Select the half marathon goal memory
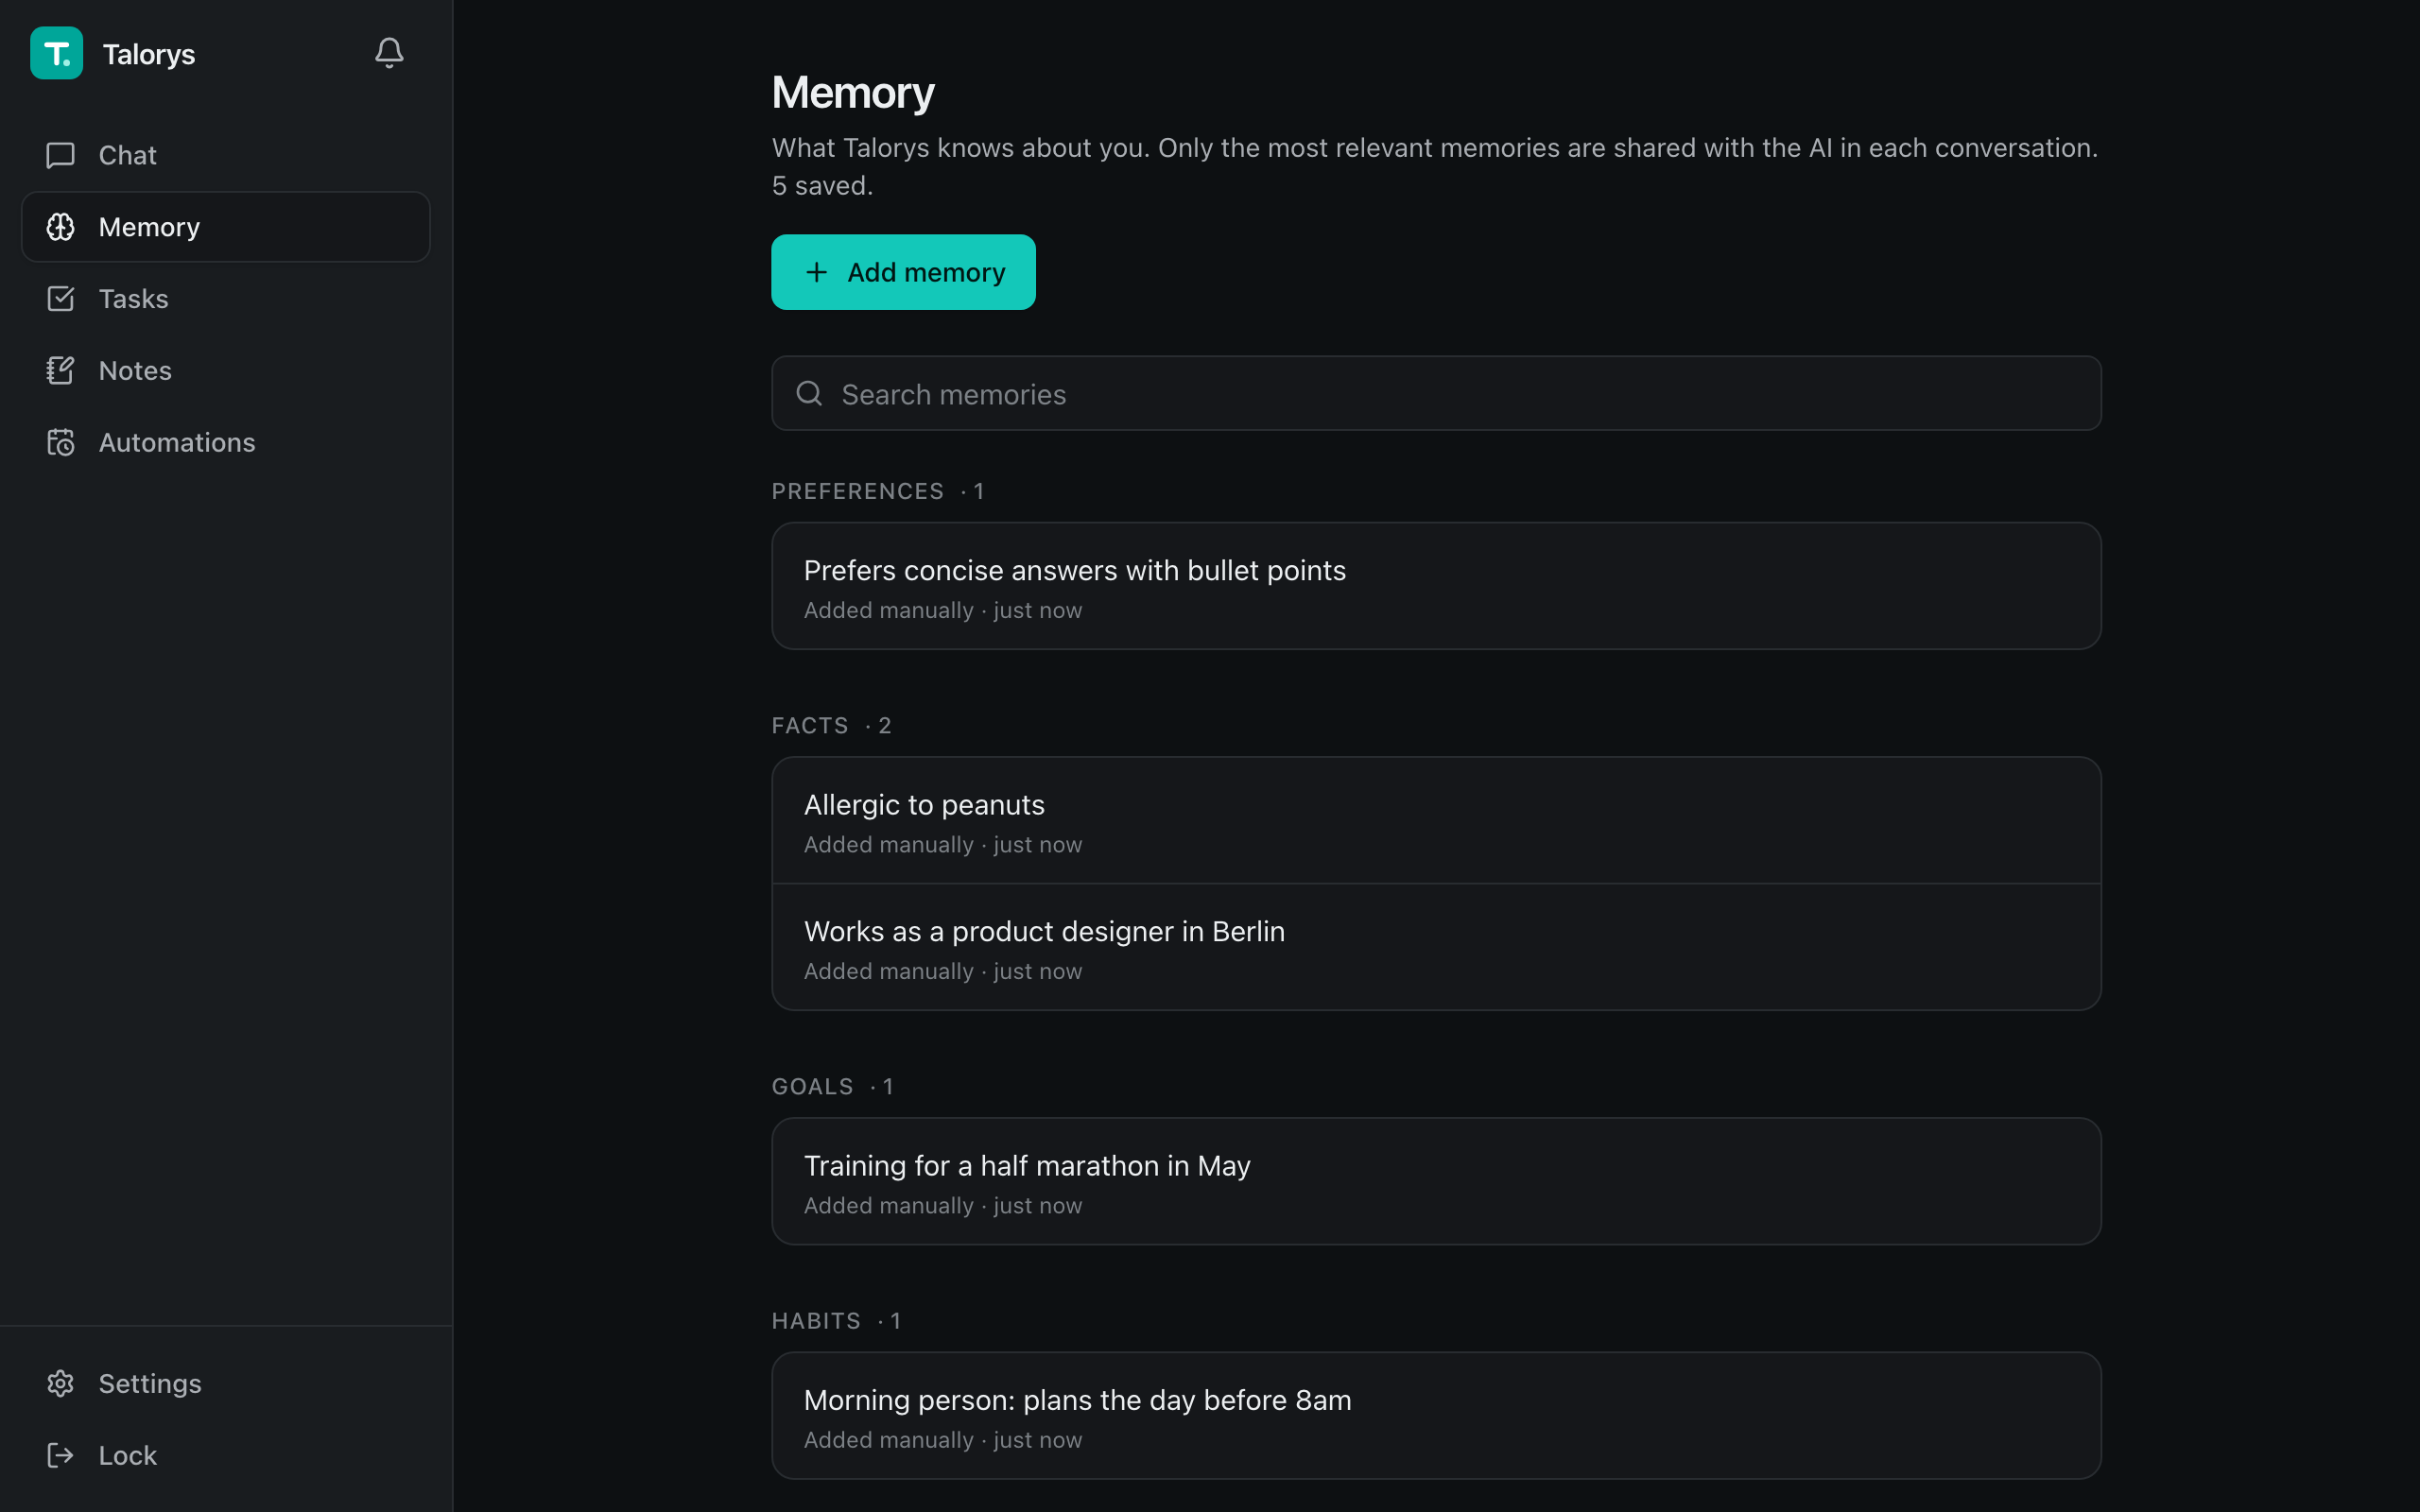Viewport: 2420px width, 1512px height. click(x=1436, y=1181)
